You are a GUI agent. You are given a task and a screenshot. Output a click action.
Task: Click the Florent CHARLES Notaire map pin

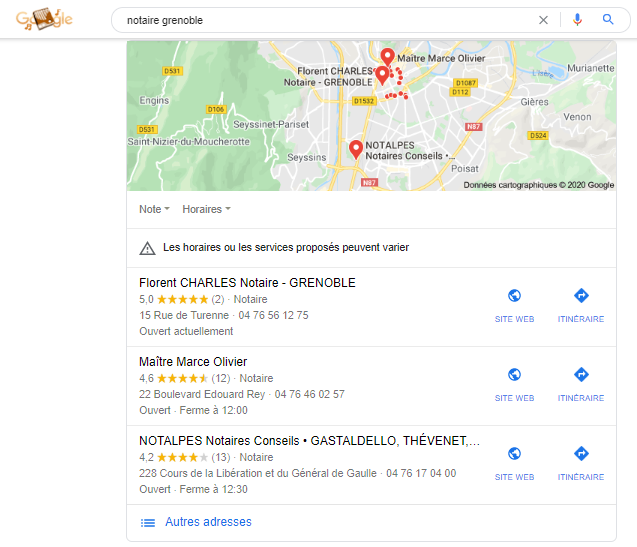tap(381, 75)
